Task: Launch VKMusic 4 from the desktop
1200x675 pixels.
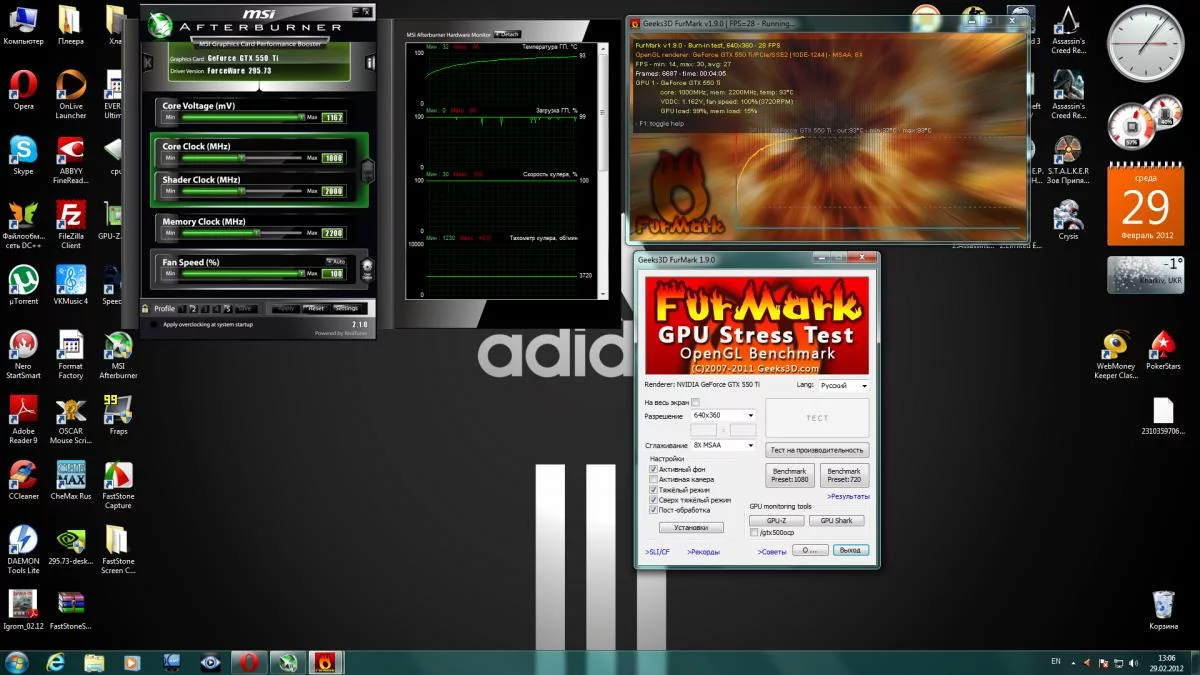Action: point(70,285)
